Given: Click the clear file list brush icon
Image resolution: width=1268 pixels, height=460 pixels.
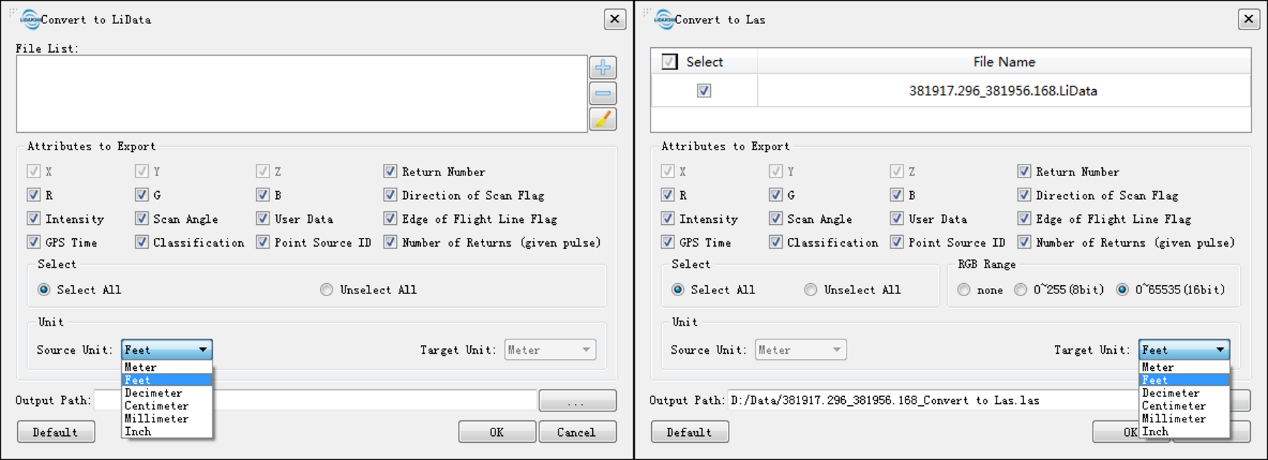Looking at the screenshot, I should (x=603, y=120).
